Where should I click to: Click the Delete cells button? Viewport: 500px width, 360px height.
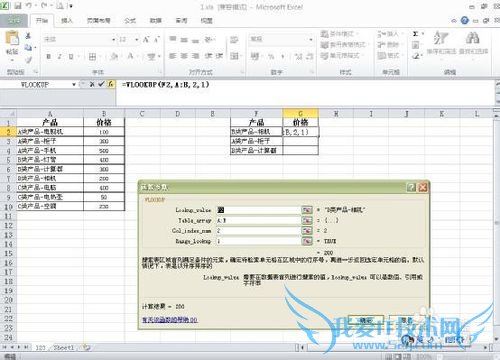[389, 45]
